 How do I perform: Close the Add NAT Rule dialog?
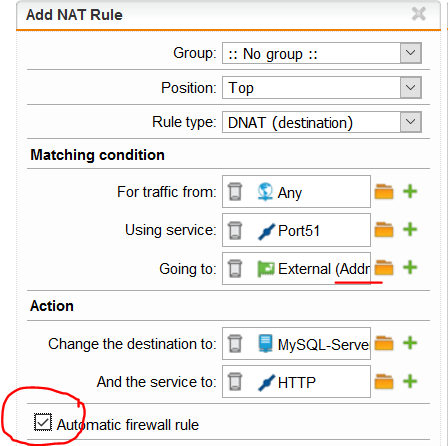point(419,14)
